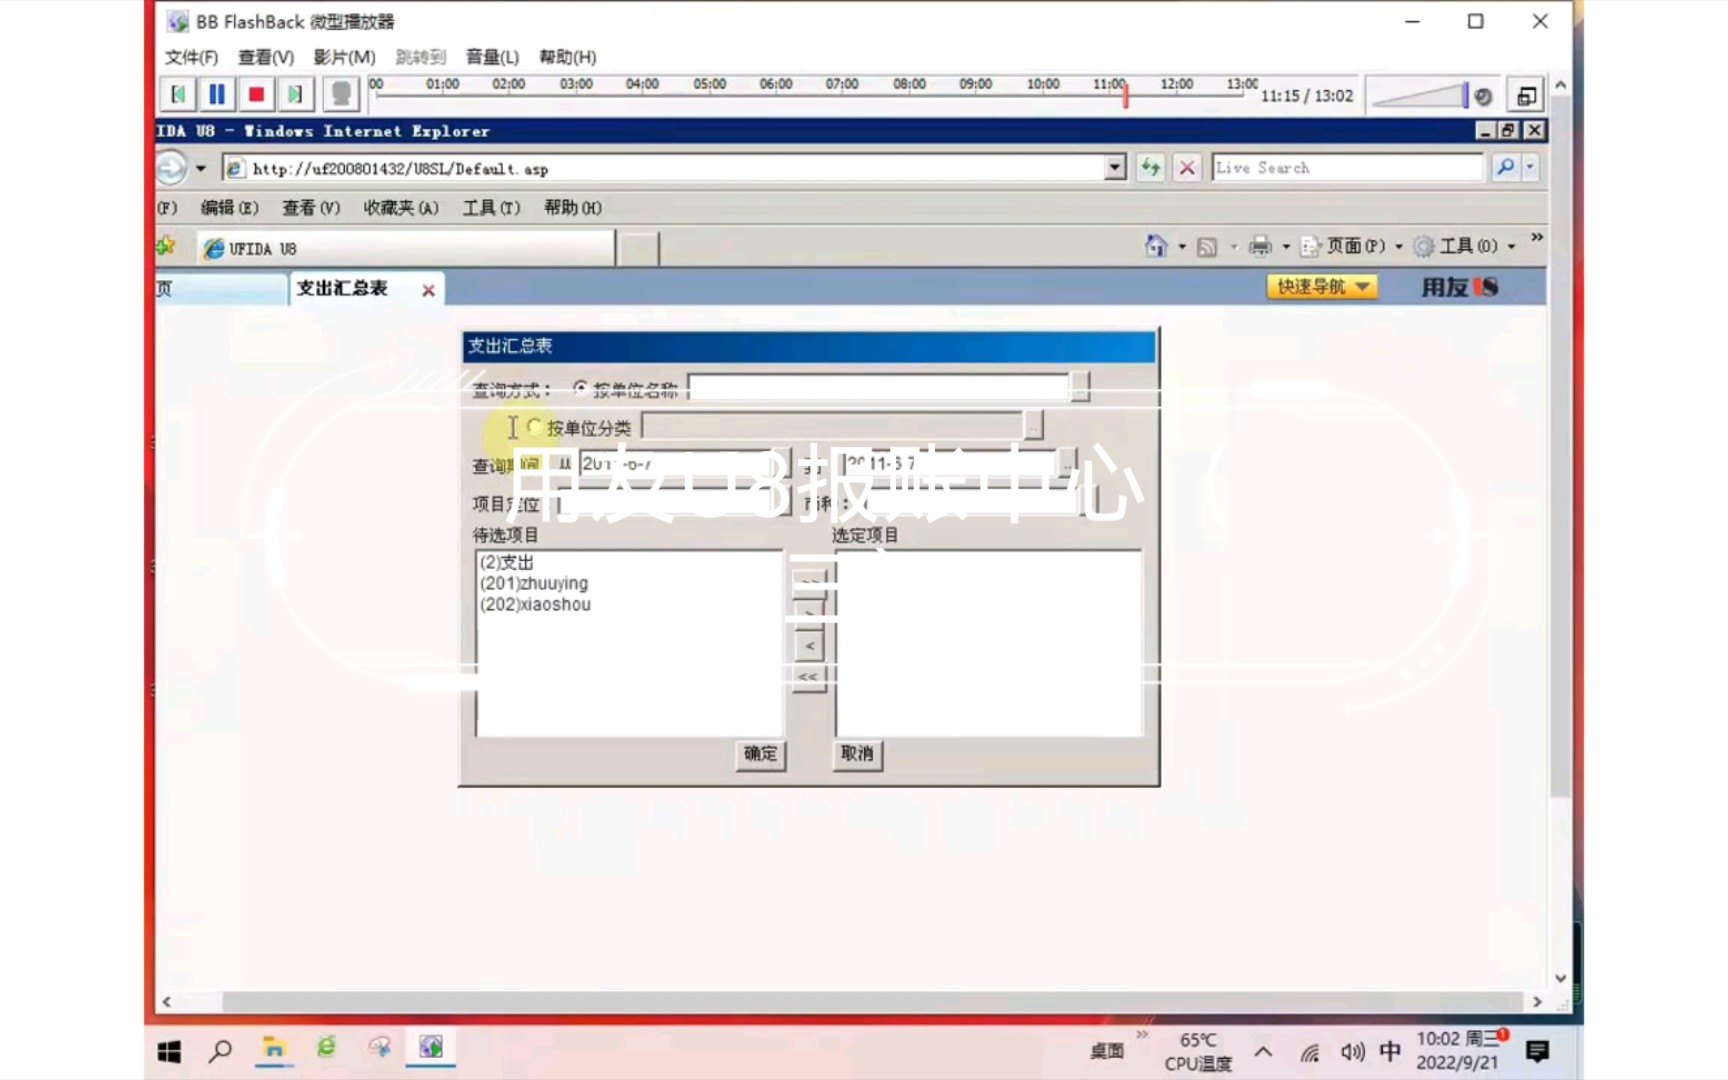Click the browse button beside 按单位分类 field
Screen dimensions: 1728x1080
[x=1034, y=426]
